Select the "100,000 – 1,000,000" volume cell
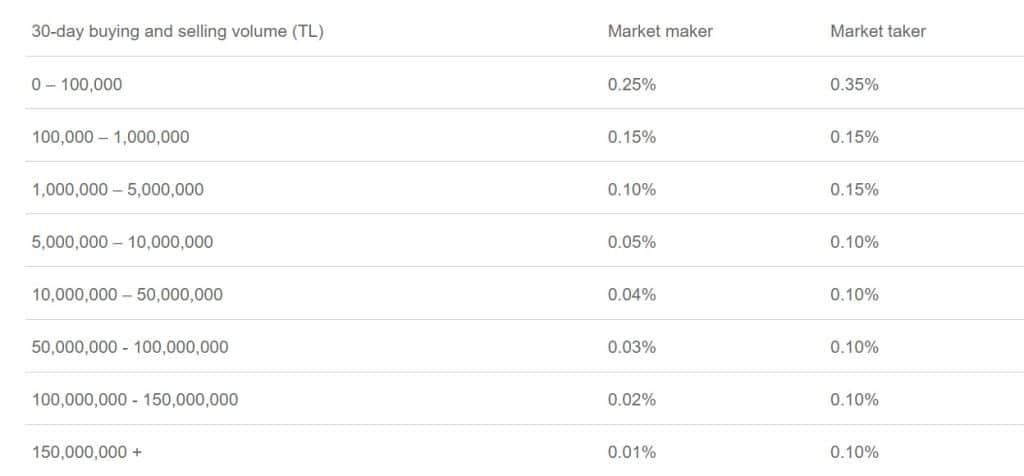This screenshot has height=476, width=1024. (x=110, y=137)
